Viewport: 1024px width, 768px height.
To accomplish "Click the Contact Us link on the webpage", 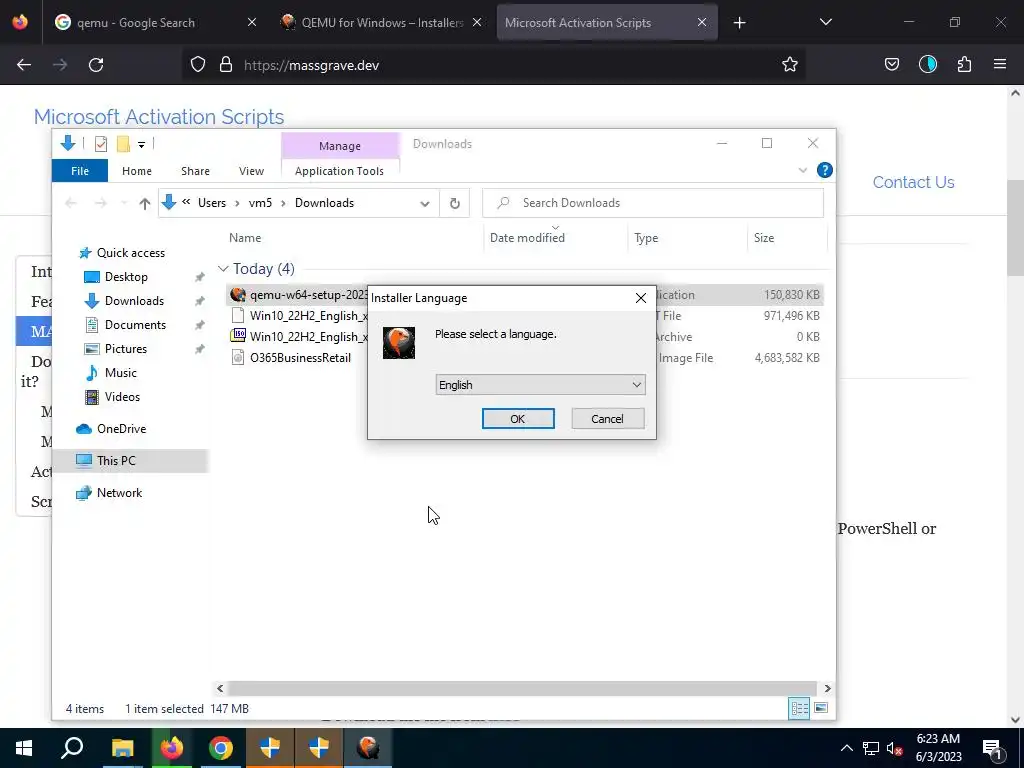I will pos(913,182).
